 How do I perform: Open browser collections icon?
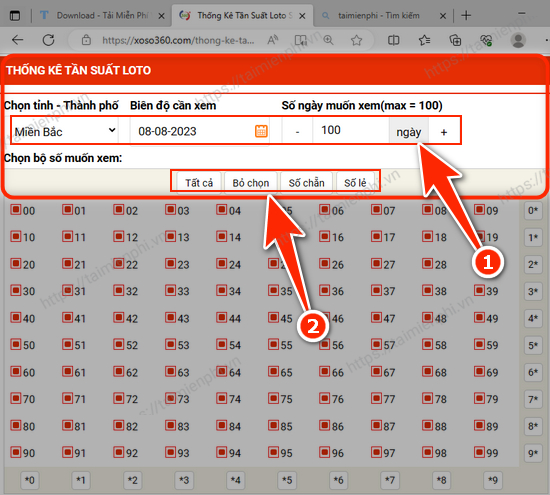tap(455, 40)
